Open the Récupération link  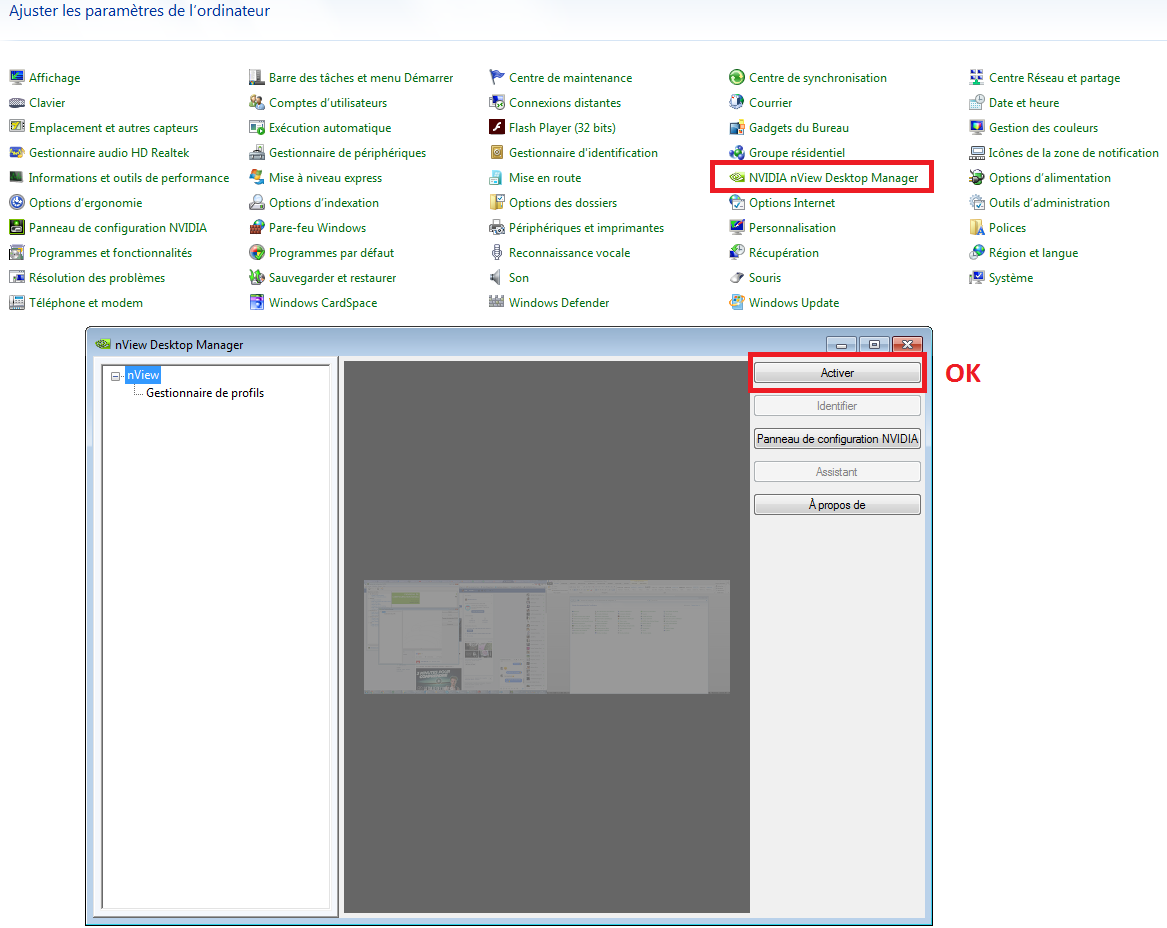(784, 253)
